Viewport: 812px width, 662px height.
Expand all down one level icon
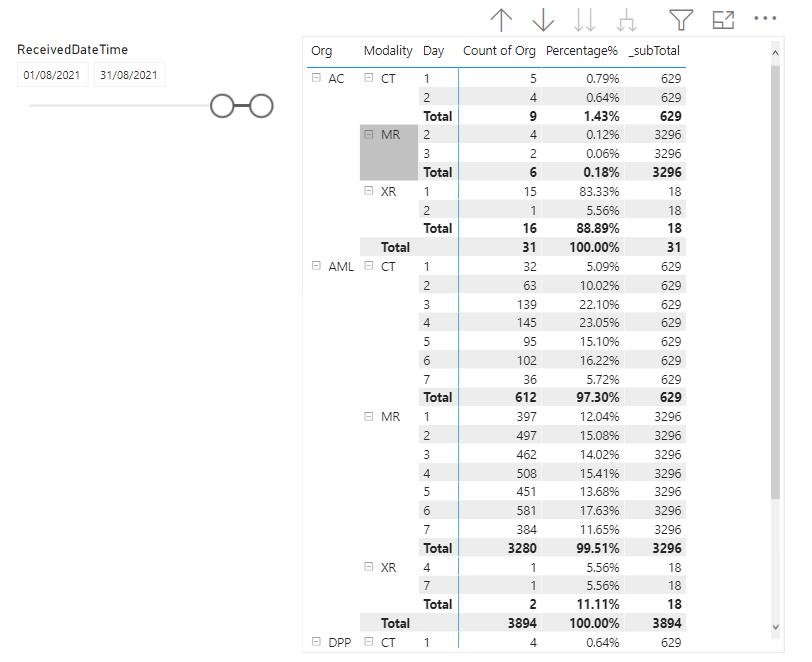click(627, 20)
